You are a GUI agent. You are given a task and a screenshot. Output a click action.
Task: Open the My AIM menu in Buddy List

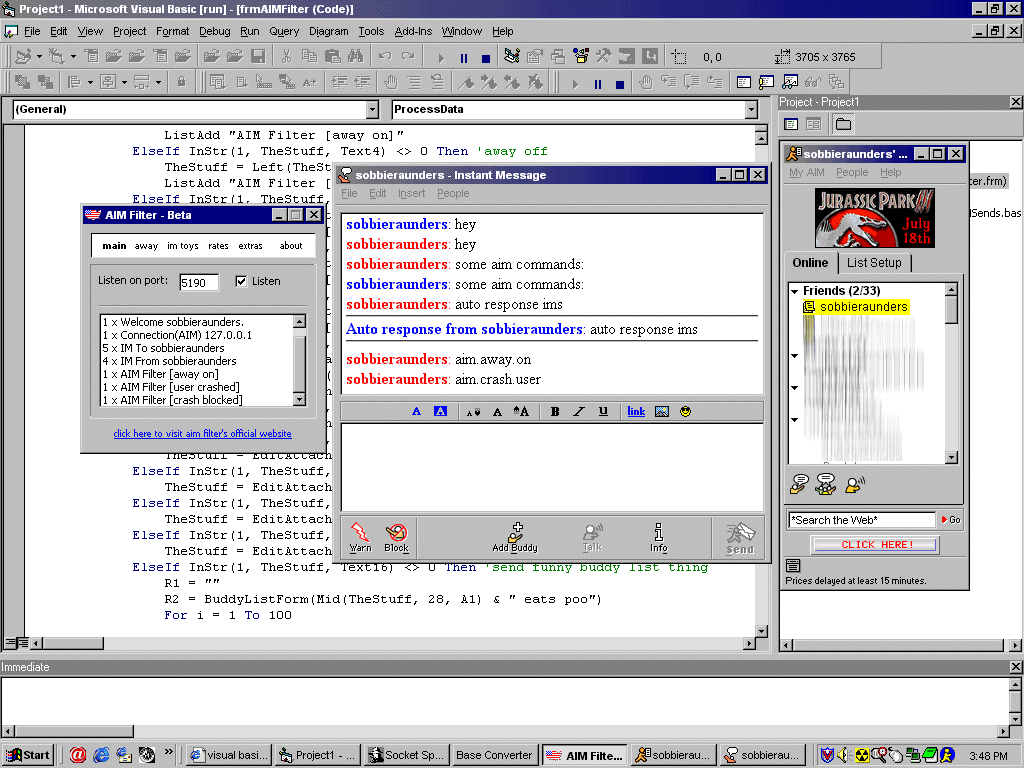pos(807,172)
